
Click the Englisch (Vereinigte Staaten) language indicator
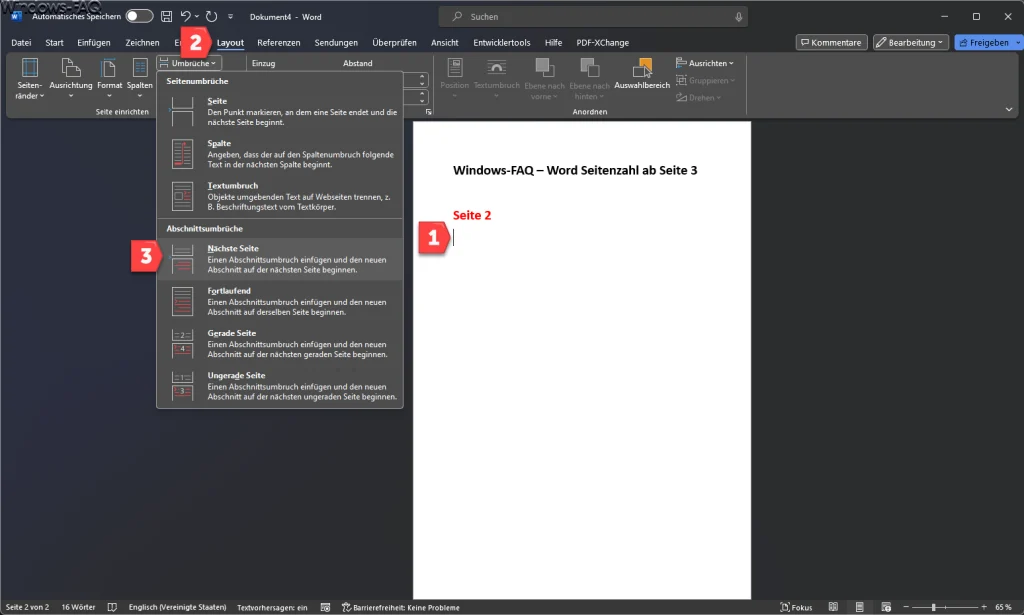click(x=178, y=607)
